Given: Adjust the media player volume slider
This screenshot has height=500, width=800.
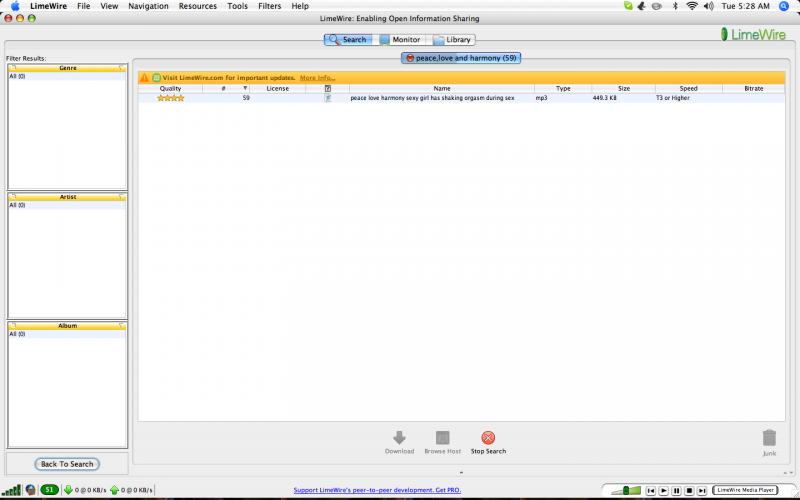Looking at the screenshot, I should click(x=626, y=490).
